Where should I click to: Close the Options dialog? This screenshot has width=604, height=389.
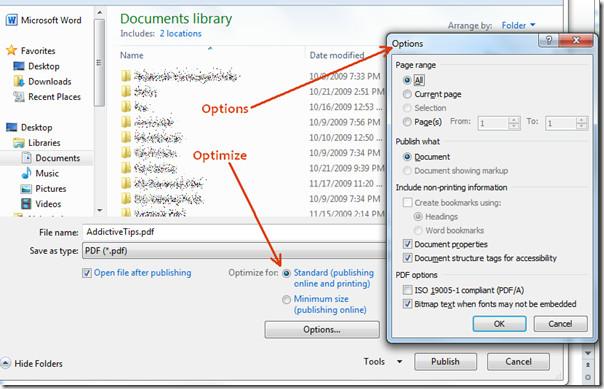(x=575, y=40)
